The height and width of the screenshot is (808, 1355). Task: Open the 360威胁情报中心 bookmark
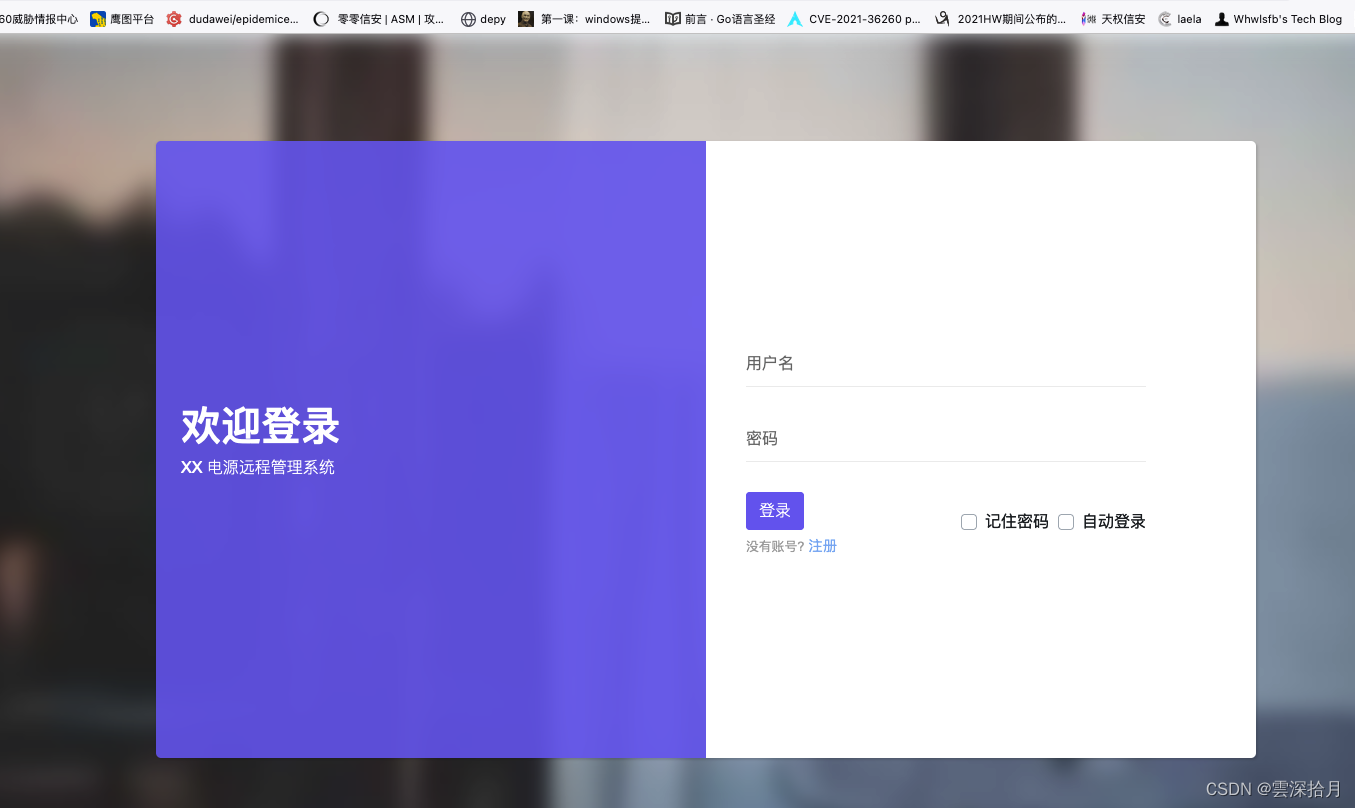click(38, 18)
